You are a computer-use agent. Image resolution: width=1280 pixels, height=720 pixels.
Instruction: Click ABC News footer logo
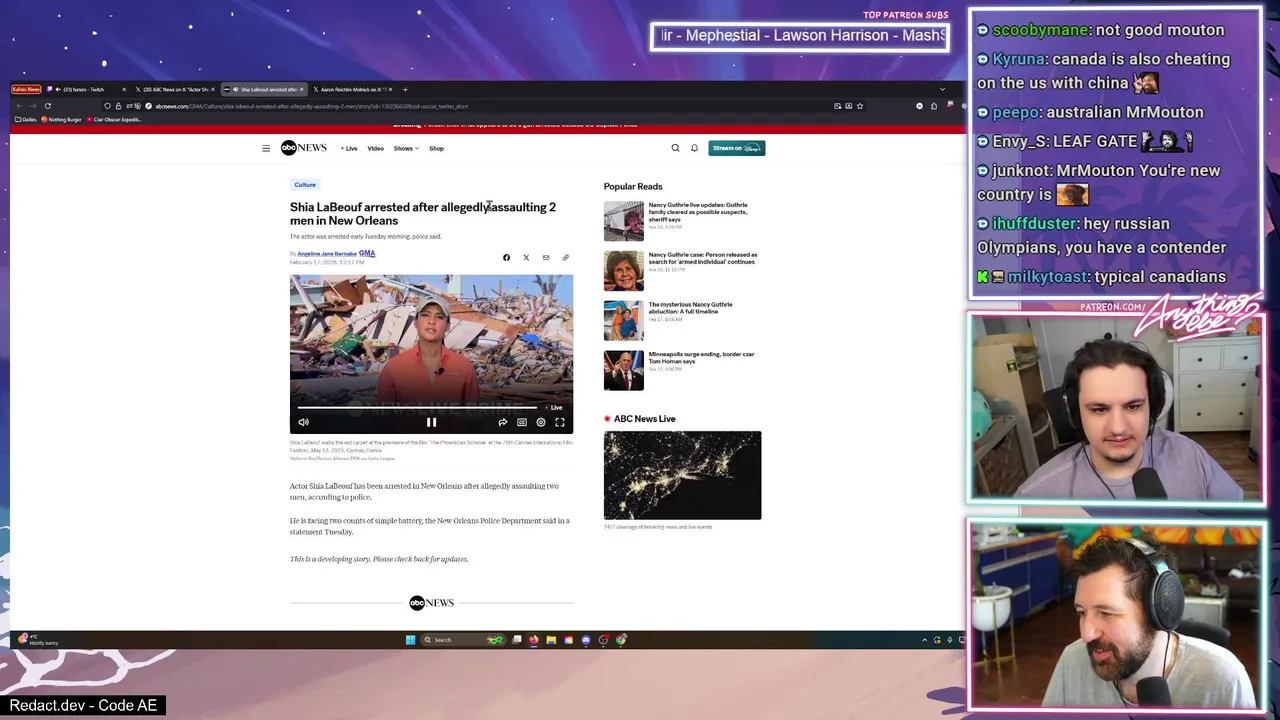[431, 602]
